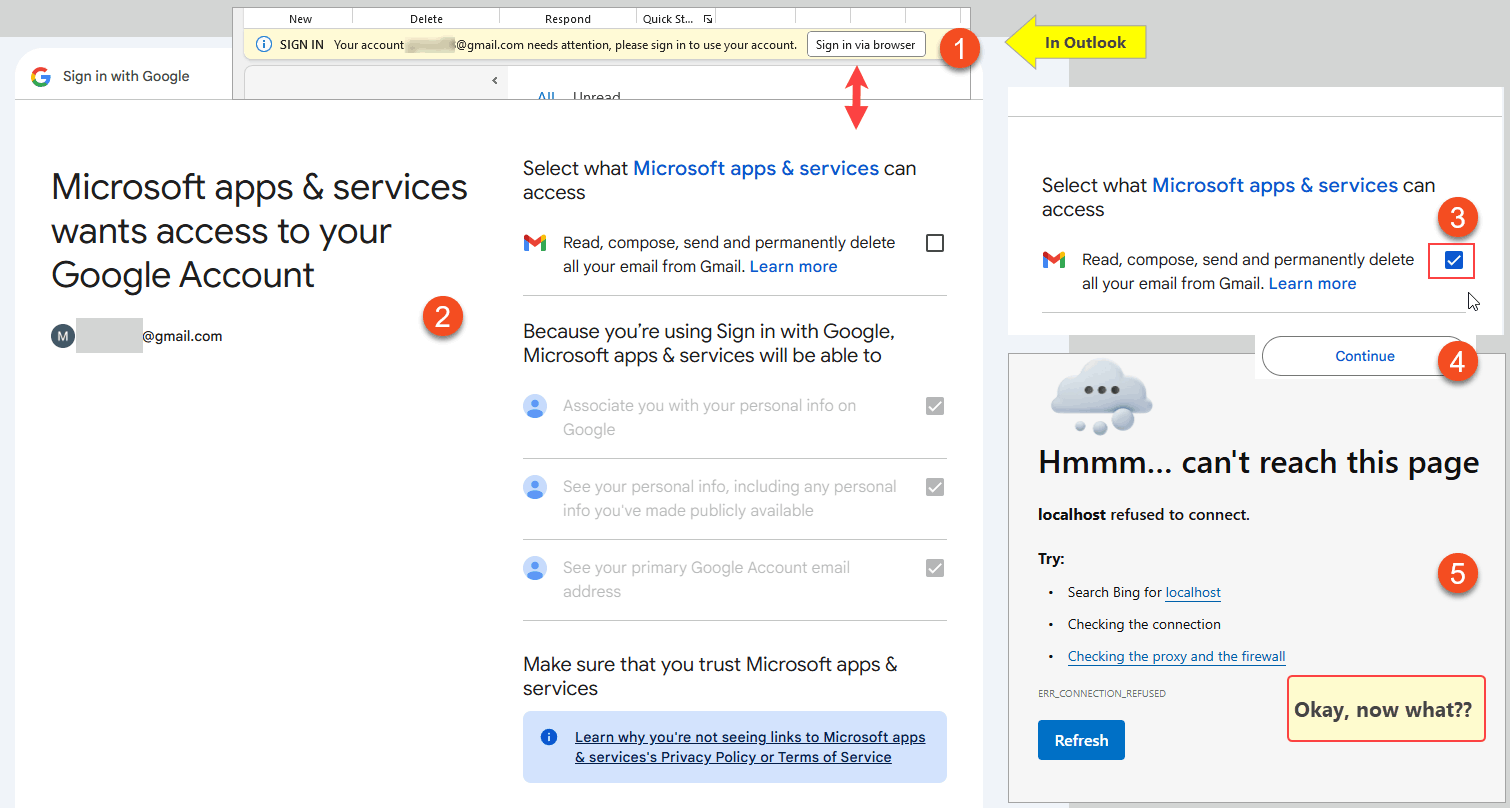Click the Hmmm... can't reach this page heading
This screenshot has height=808, width=1510.
tap(1259, 462)
